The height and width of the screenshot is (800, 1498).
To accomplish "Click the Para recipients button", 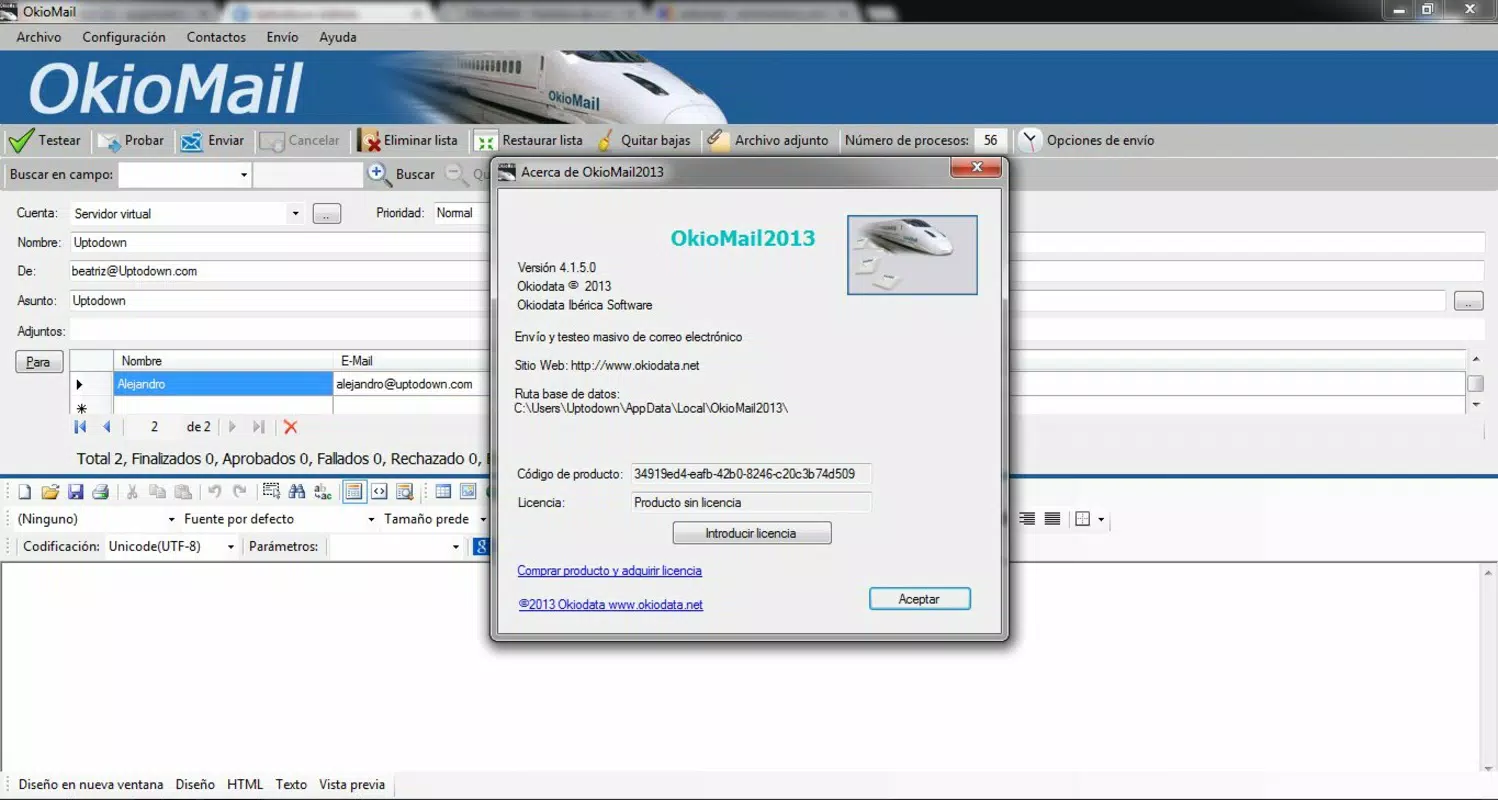I will pyautogui.click(x=39, y=362).
